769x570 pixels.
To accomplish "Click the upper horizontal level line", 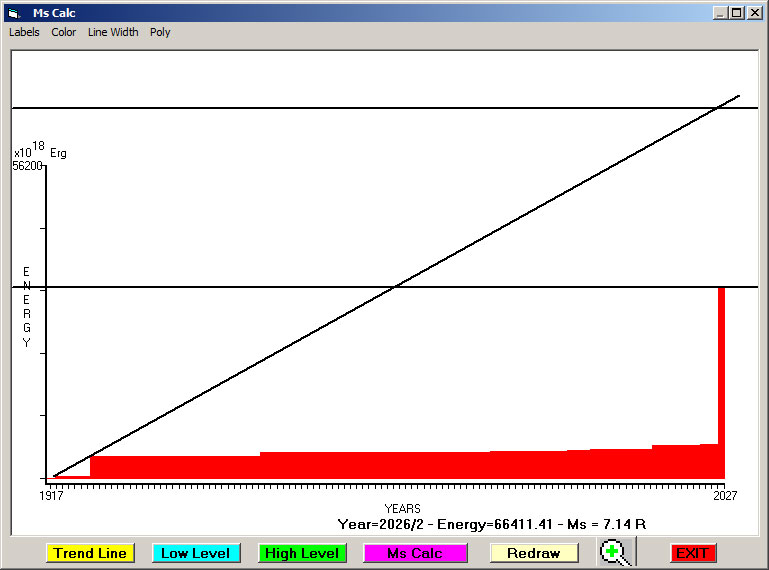I will coord(300,107).
